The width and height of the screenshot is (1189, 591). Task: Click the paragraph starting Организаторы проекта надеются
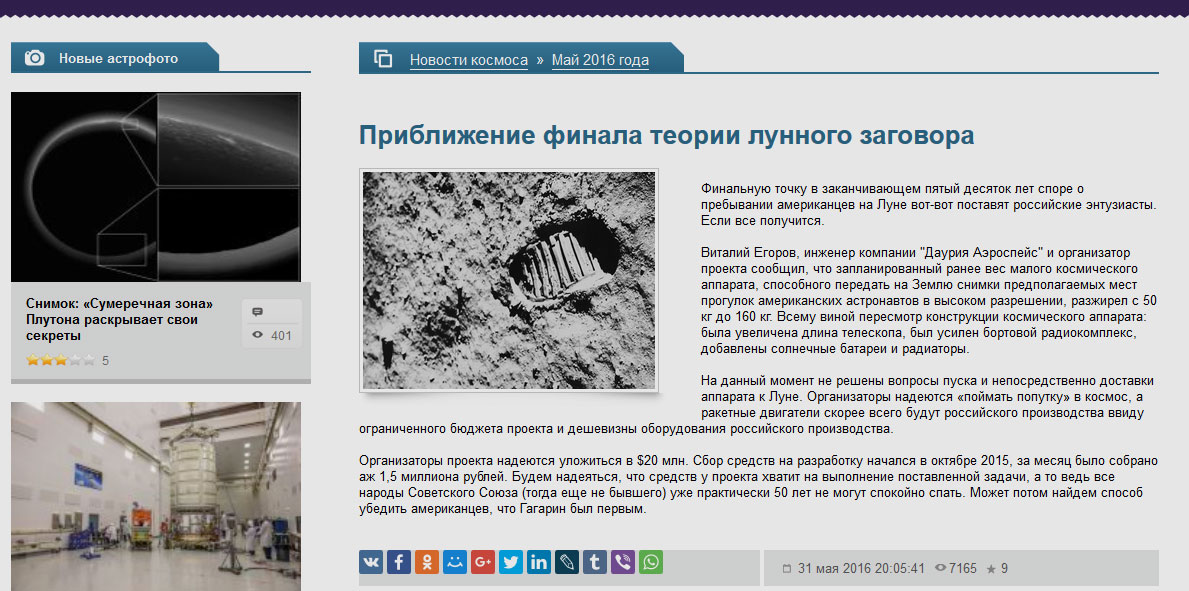coord(758,485)
